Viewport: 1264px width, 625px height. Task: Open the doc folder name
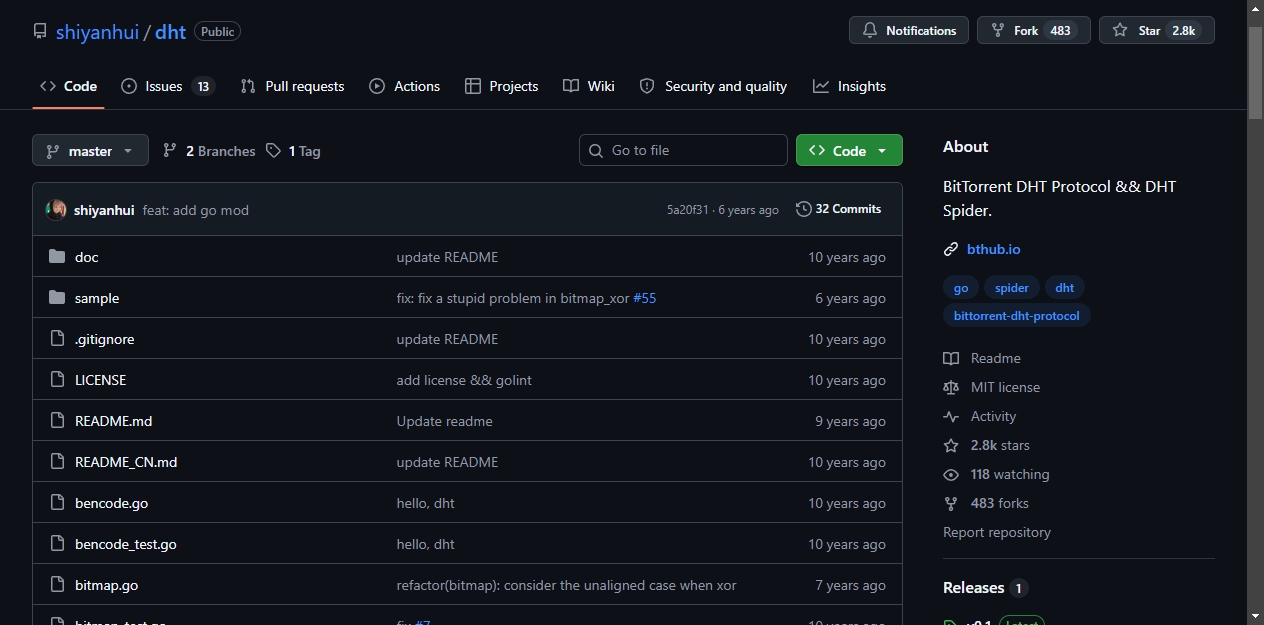click(x=87, y=257)
